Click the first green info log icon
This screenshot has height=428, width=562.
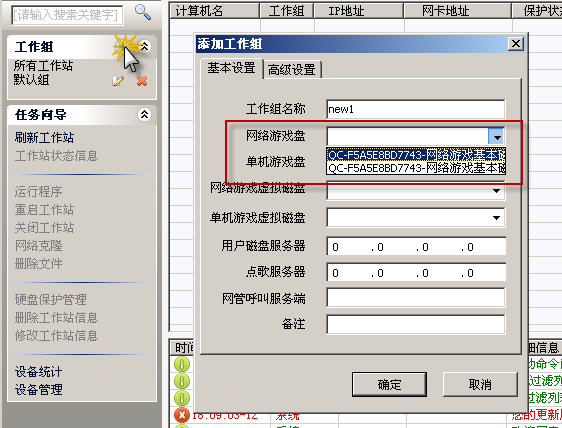[x=182, y=364]
